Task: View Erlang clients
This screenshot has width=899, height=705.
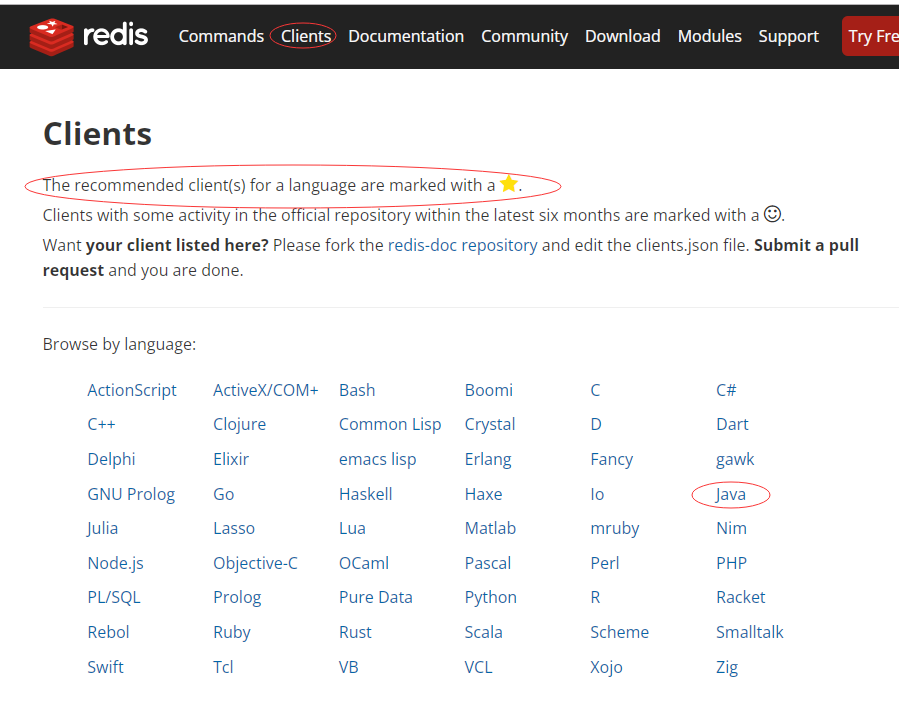Action: 488,460
